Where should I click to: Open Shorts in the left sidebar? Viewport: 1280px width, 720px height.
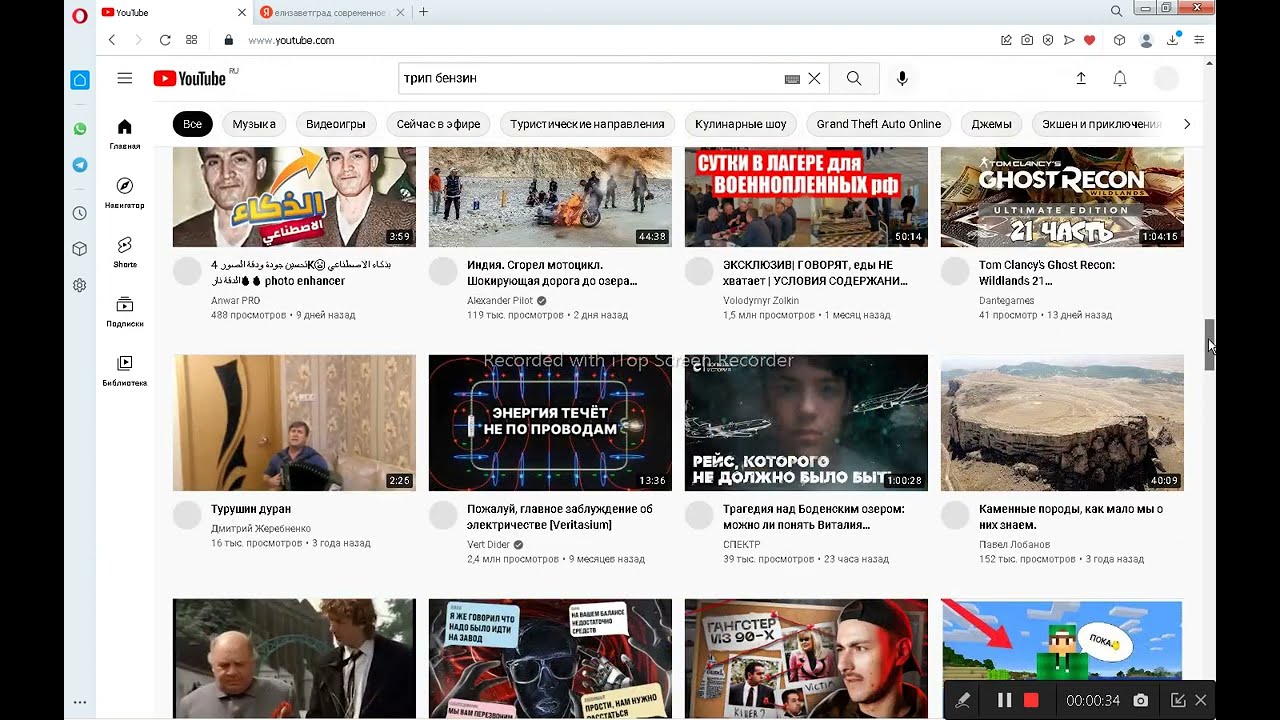tap(124, 251)
